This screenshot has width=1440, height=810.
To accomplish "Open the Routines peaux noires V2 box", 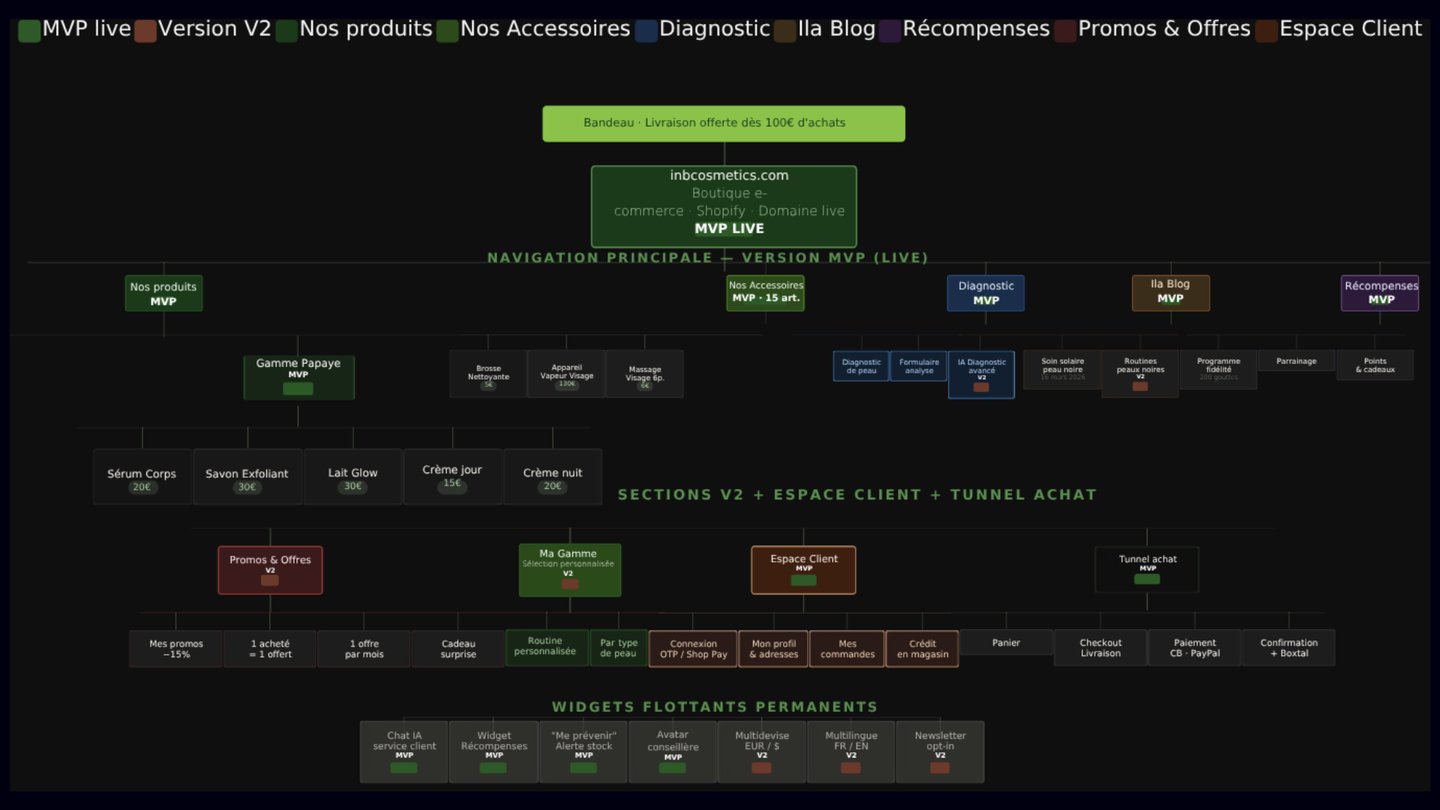I will [1140, 374].
